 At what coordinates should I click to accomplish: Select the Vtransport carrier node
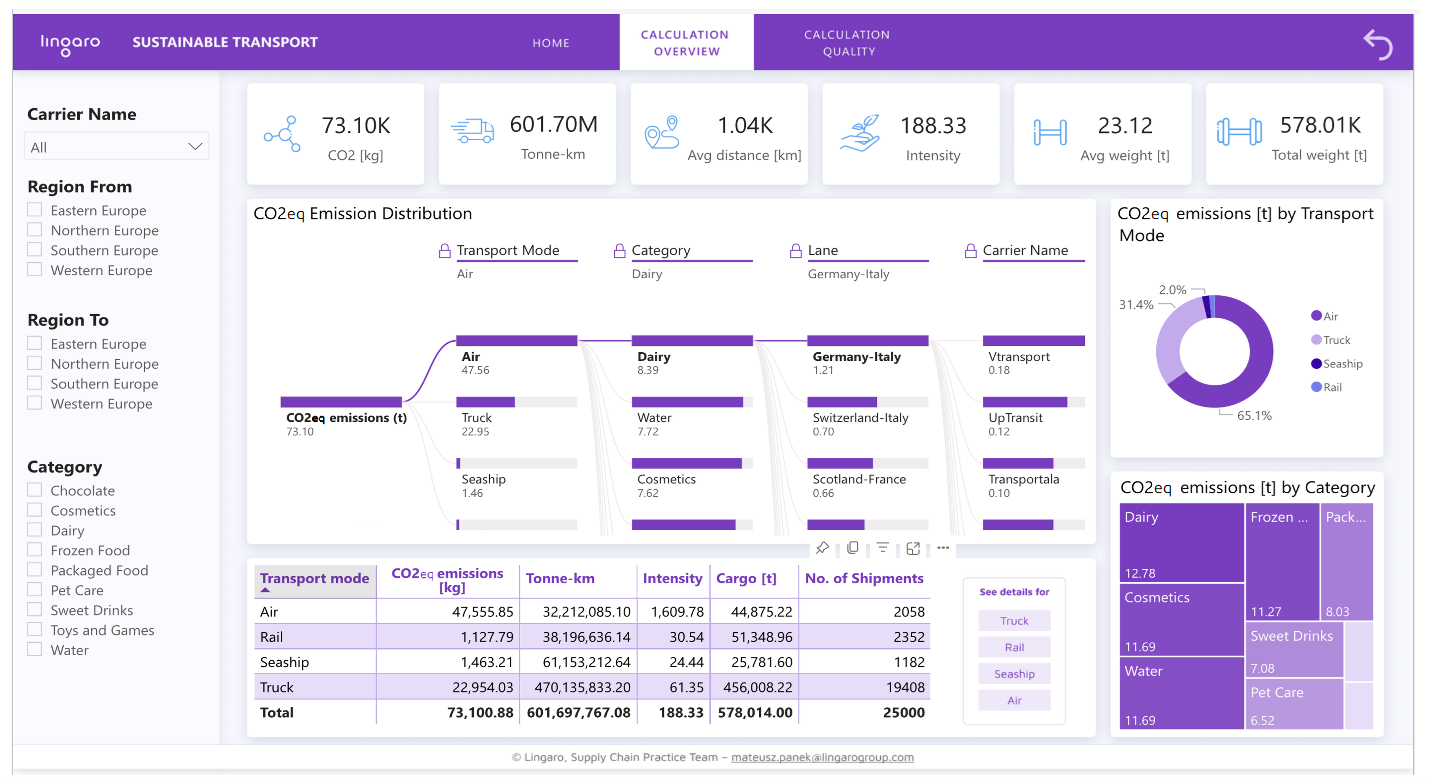point(1034,355)
